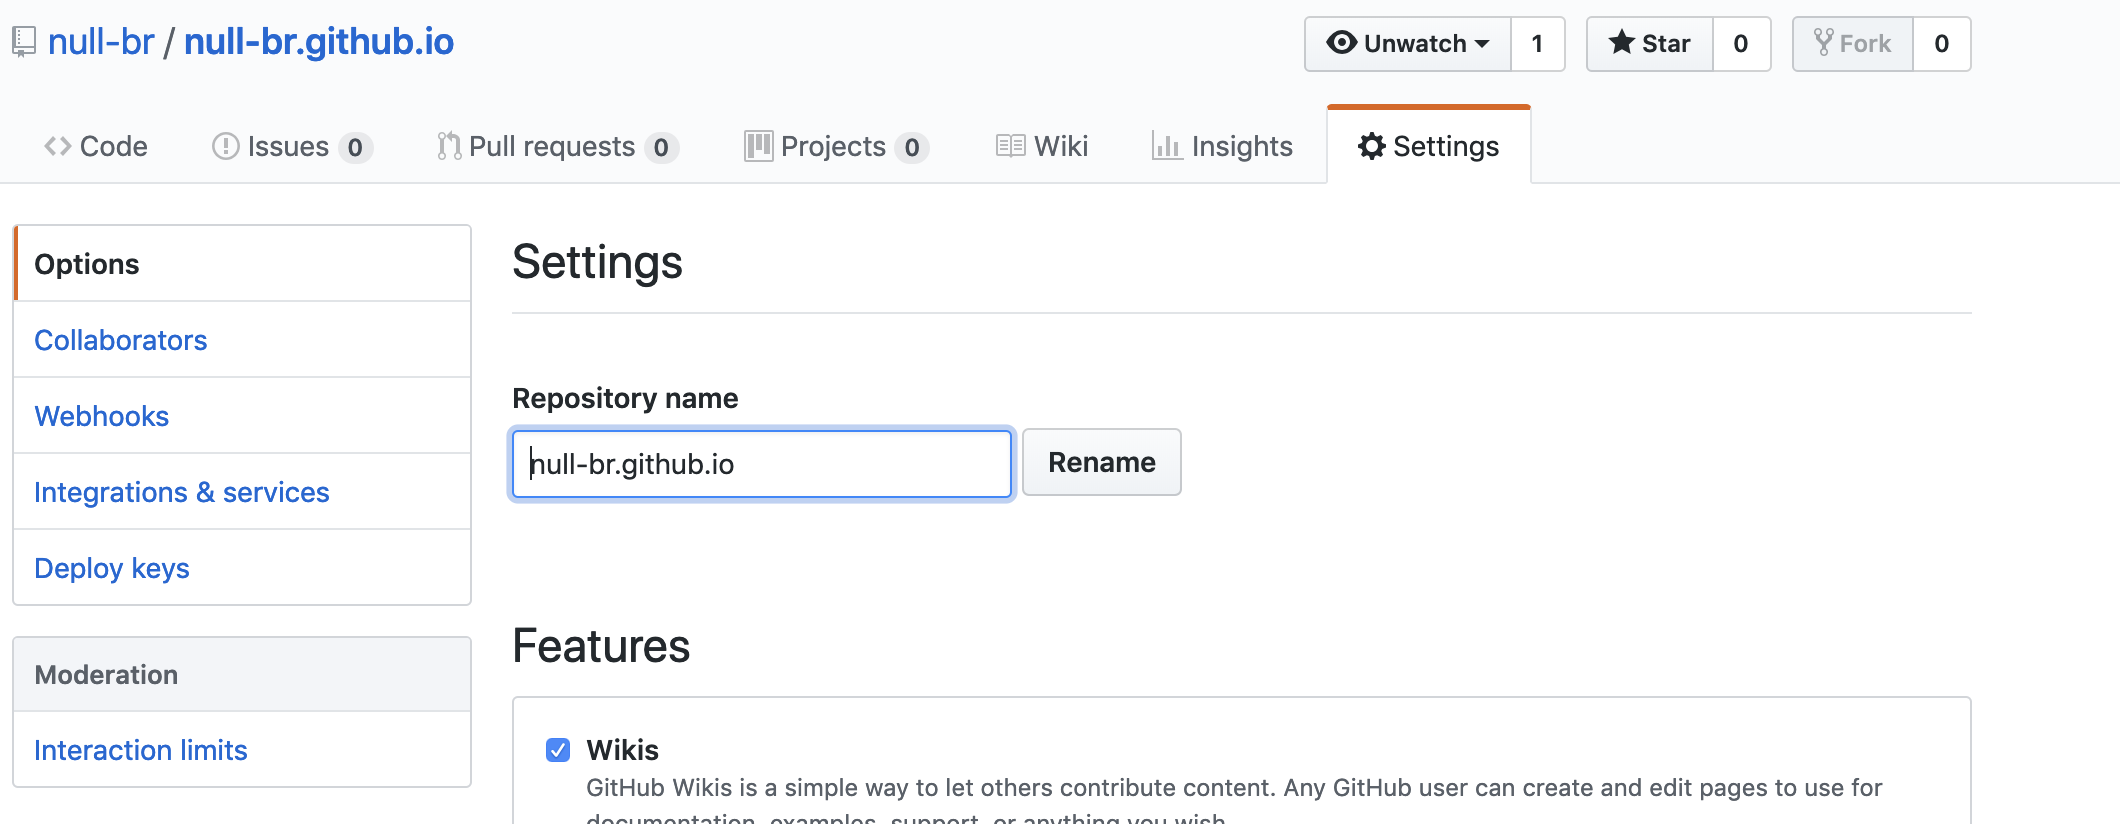Open the null-br.github.io repository link
The height and width of the screenshot is (824, 2120).
point(319,42)
